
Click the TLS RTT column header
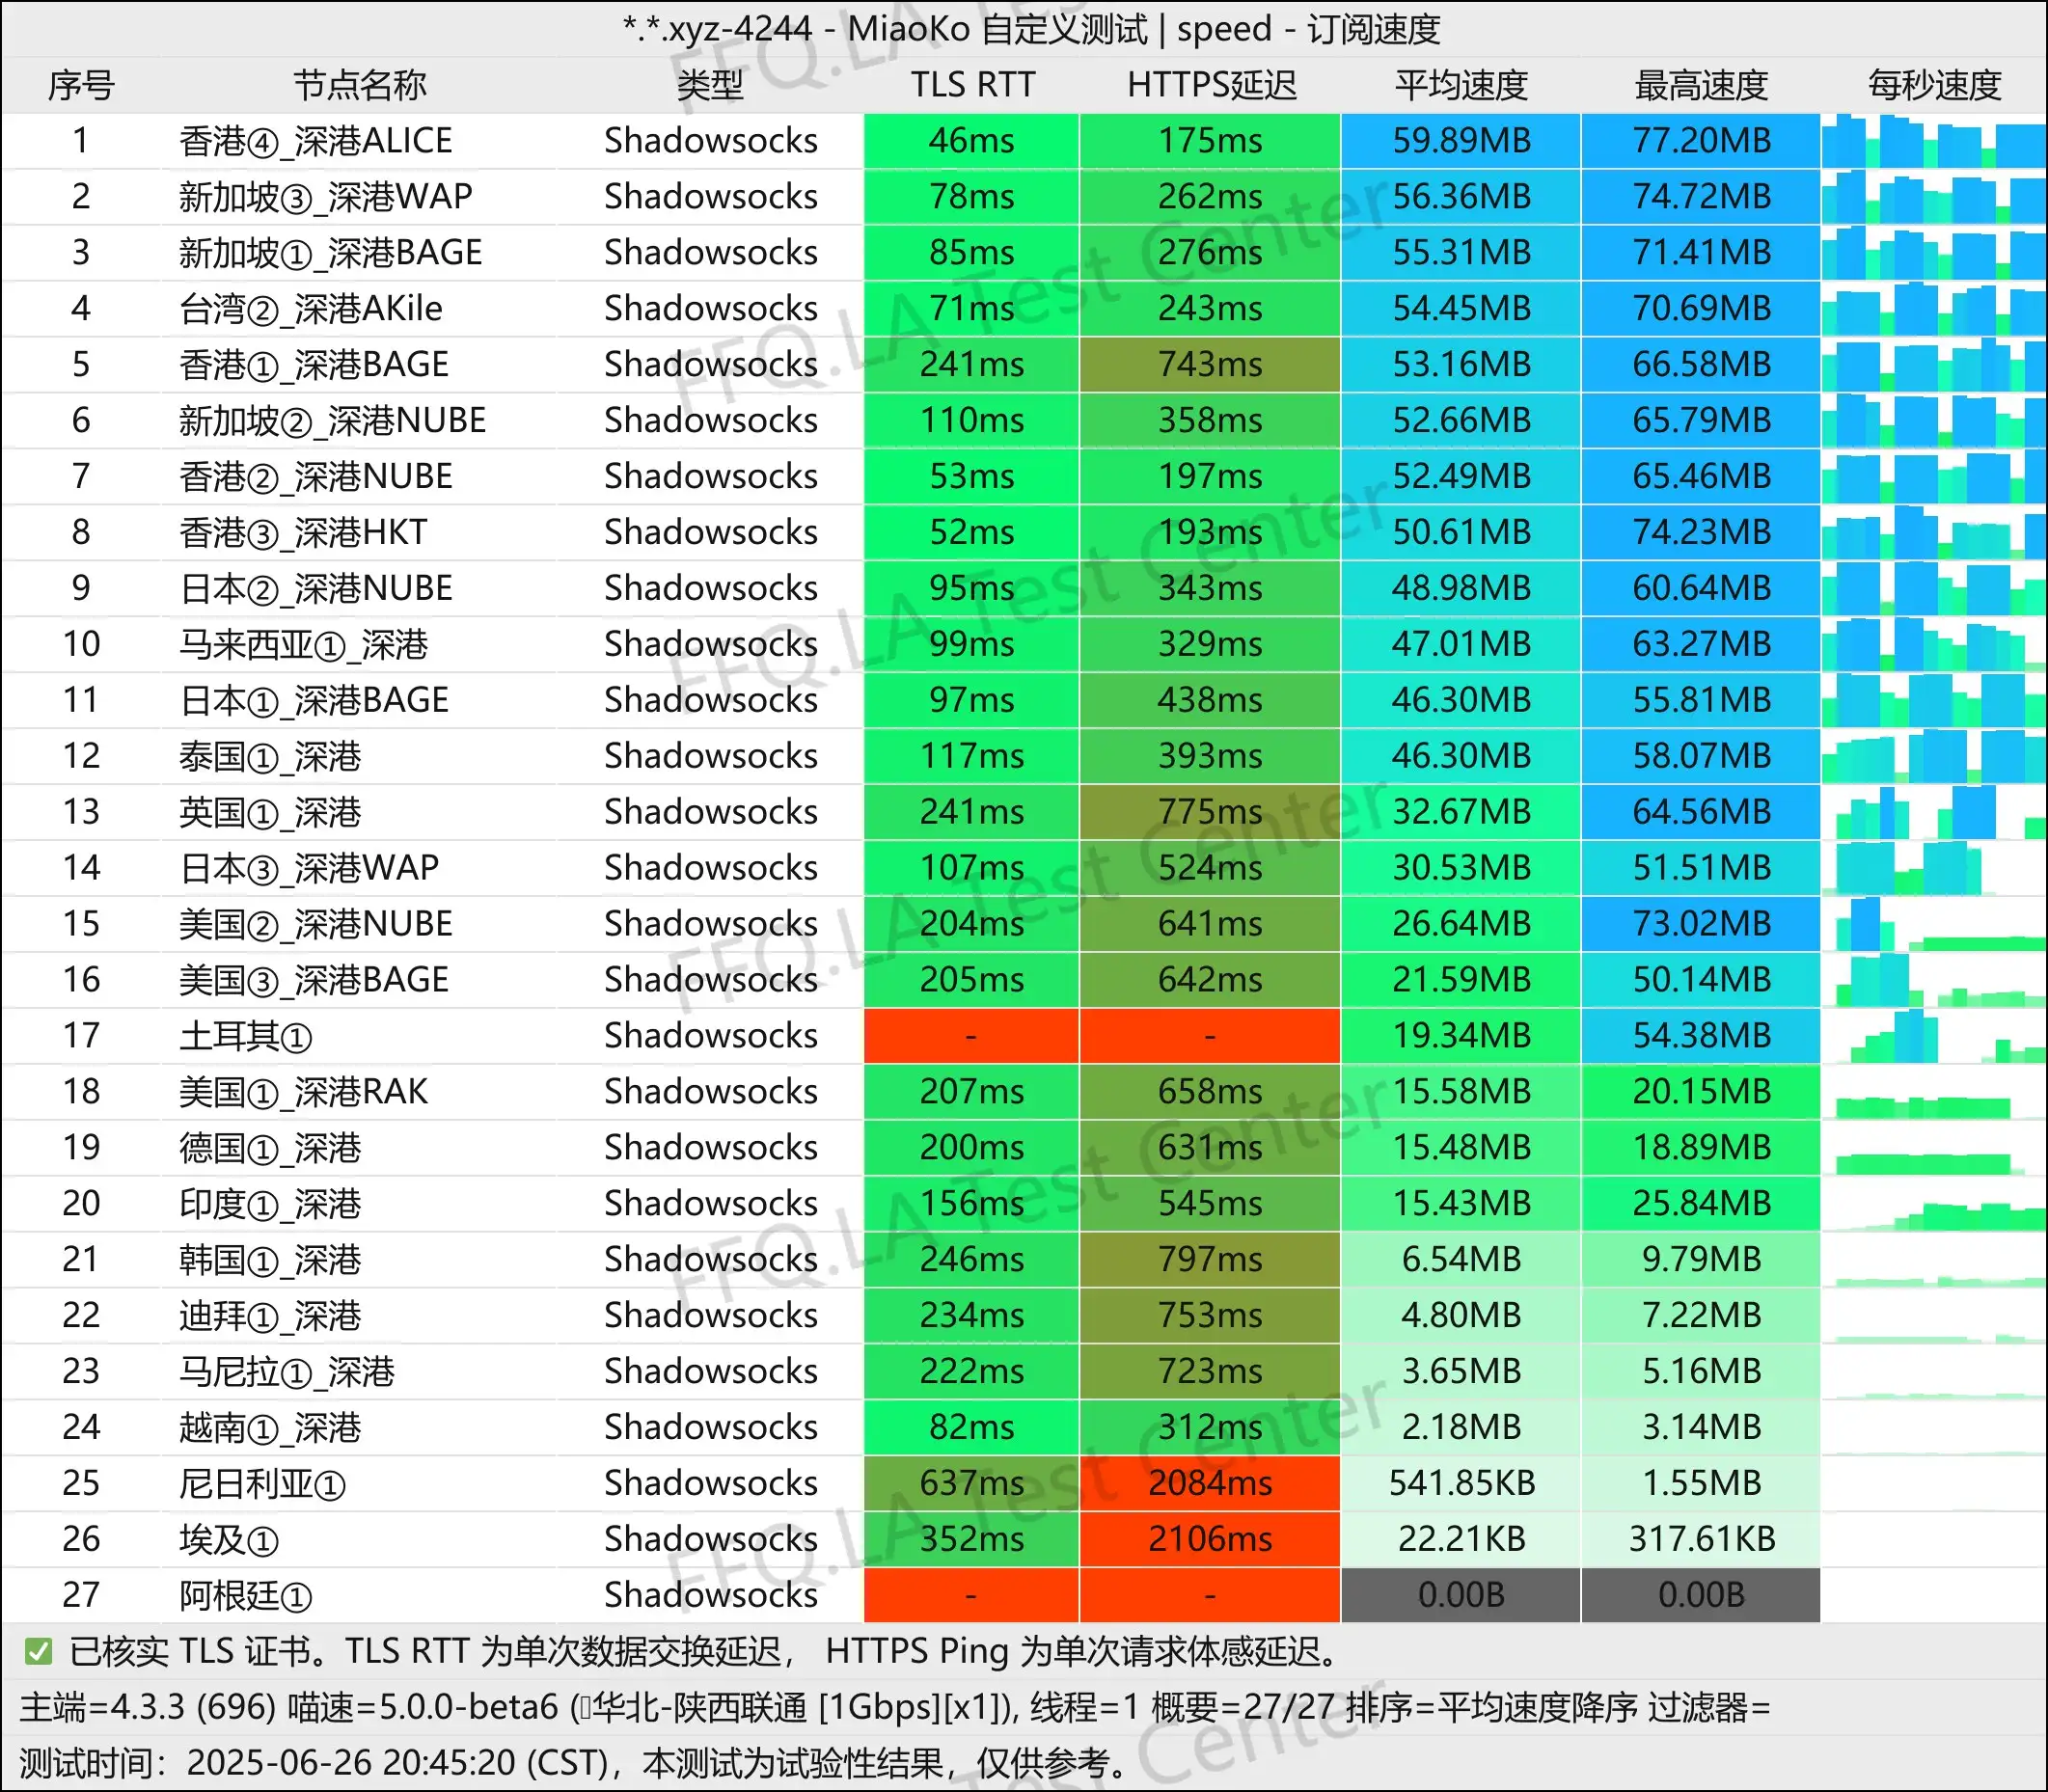click(972, 85)
